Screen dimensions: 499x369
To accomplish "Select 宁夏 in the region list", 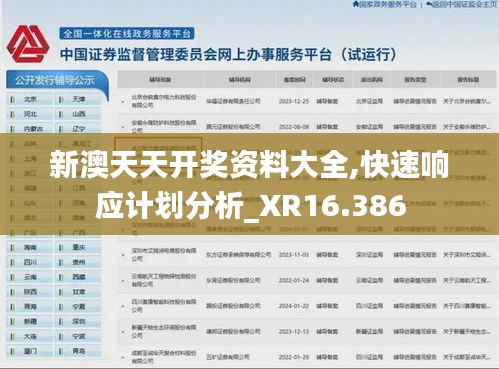I will pos(79,307).
